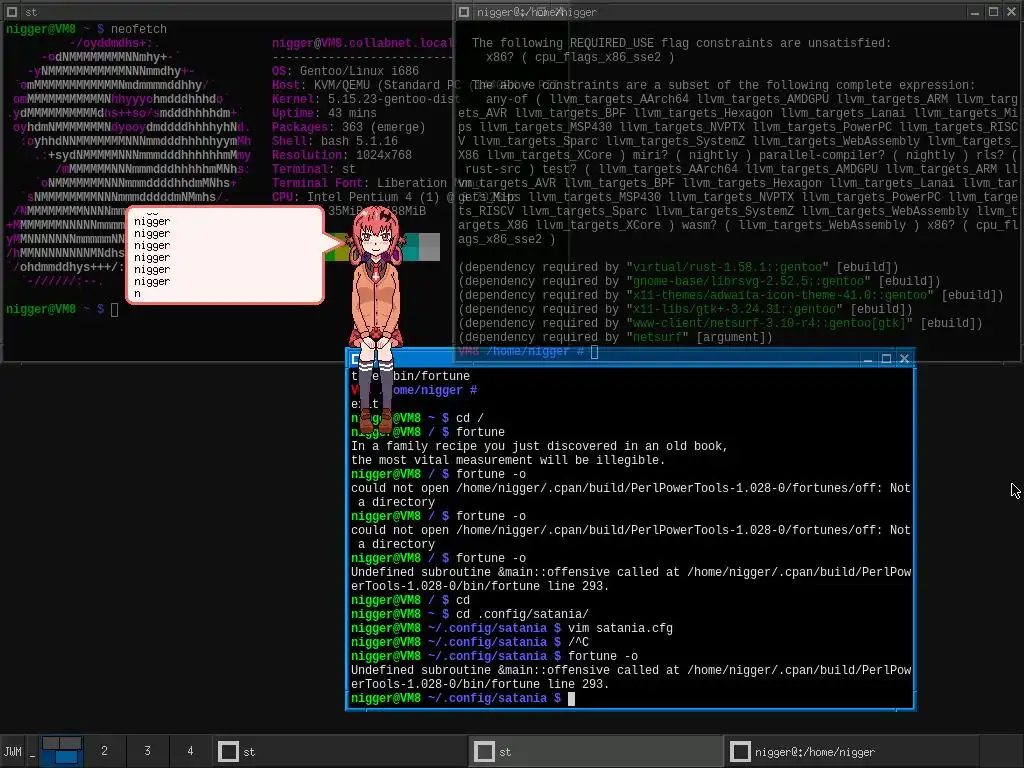
Task: Click 'x86? ( cpu_flags_x86_sse2 )' line
Action: click(580, 57)
